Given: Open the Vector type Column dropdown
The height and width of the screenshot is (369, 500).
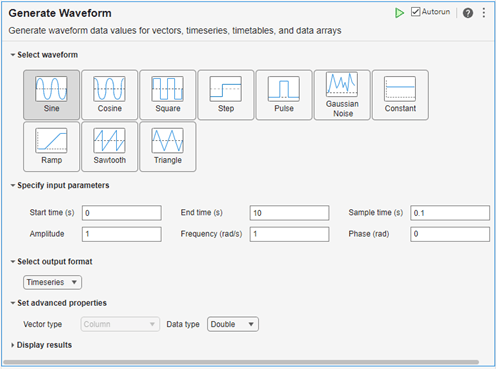Looking at the screenshot, I should (120, 324).
